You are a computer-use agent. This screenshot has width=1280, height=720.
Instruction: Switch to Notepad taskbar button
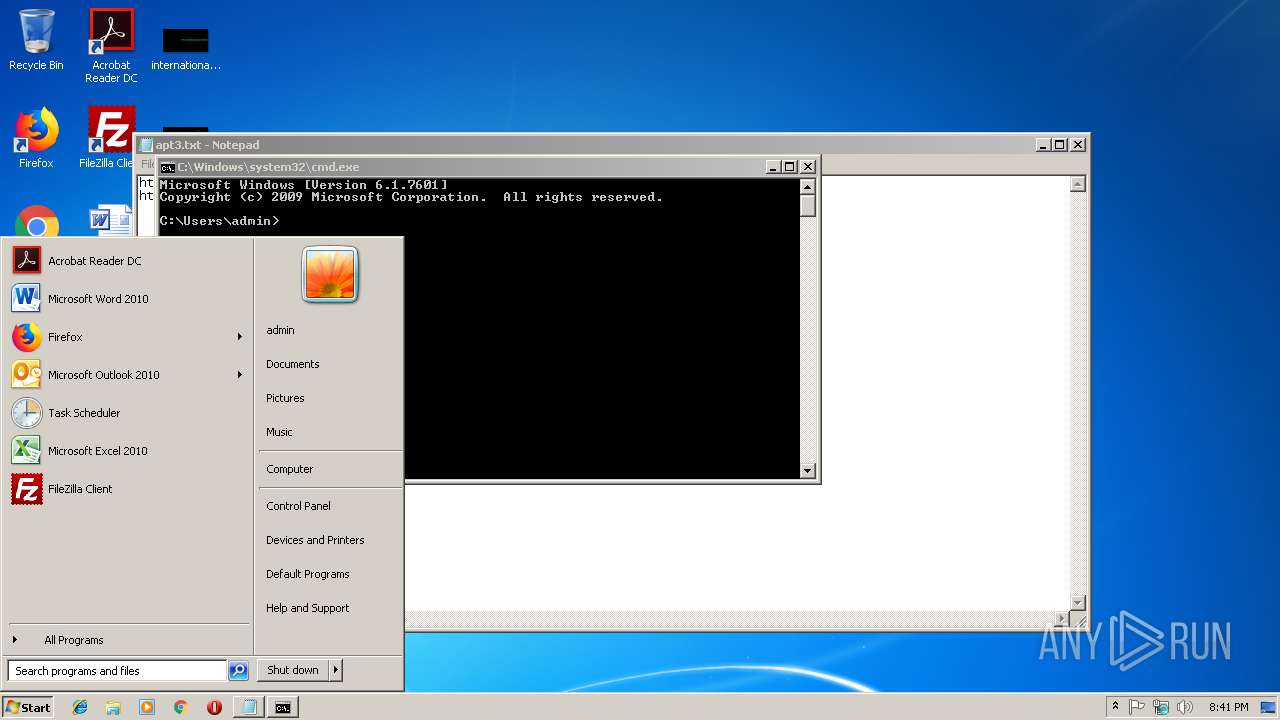pos(249,707)
